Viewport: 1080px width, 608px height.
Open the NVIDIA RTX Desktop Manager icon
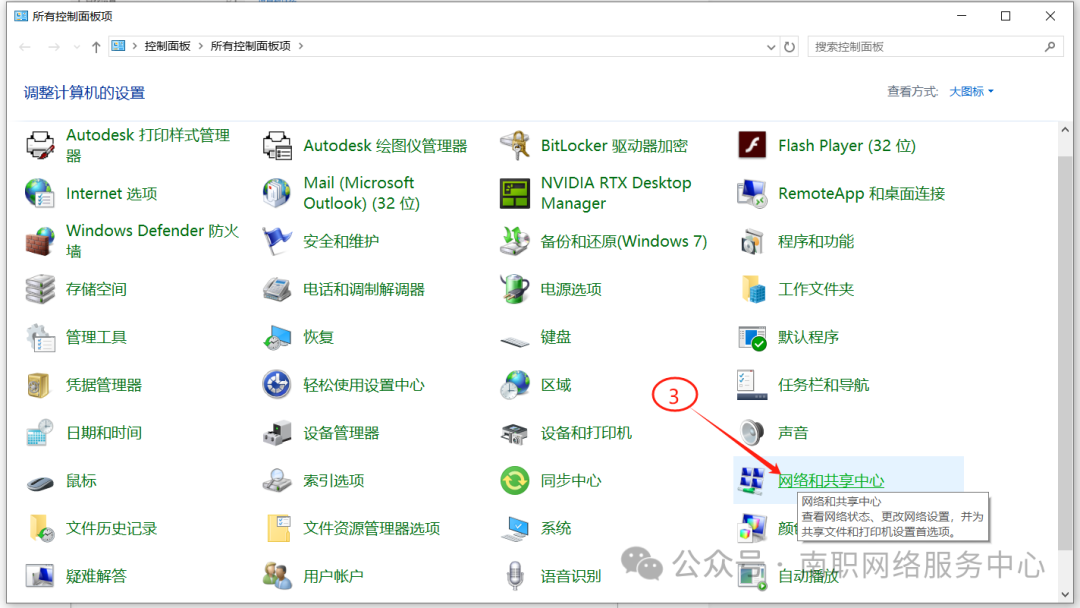[x=515, y=193]
